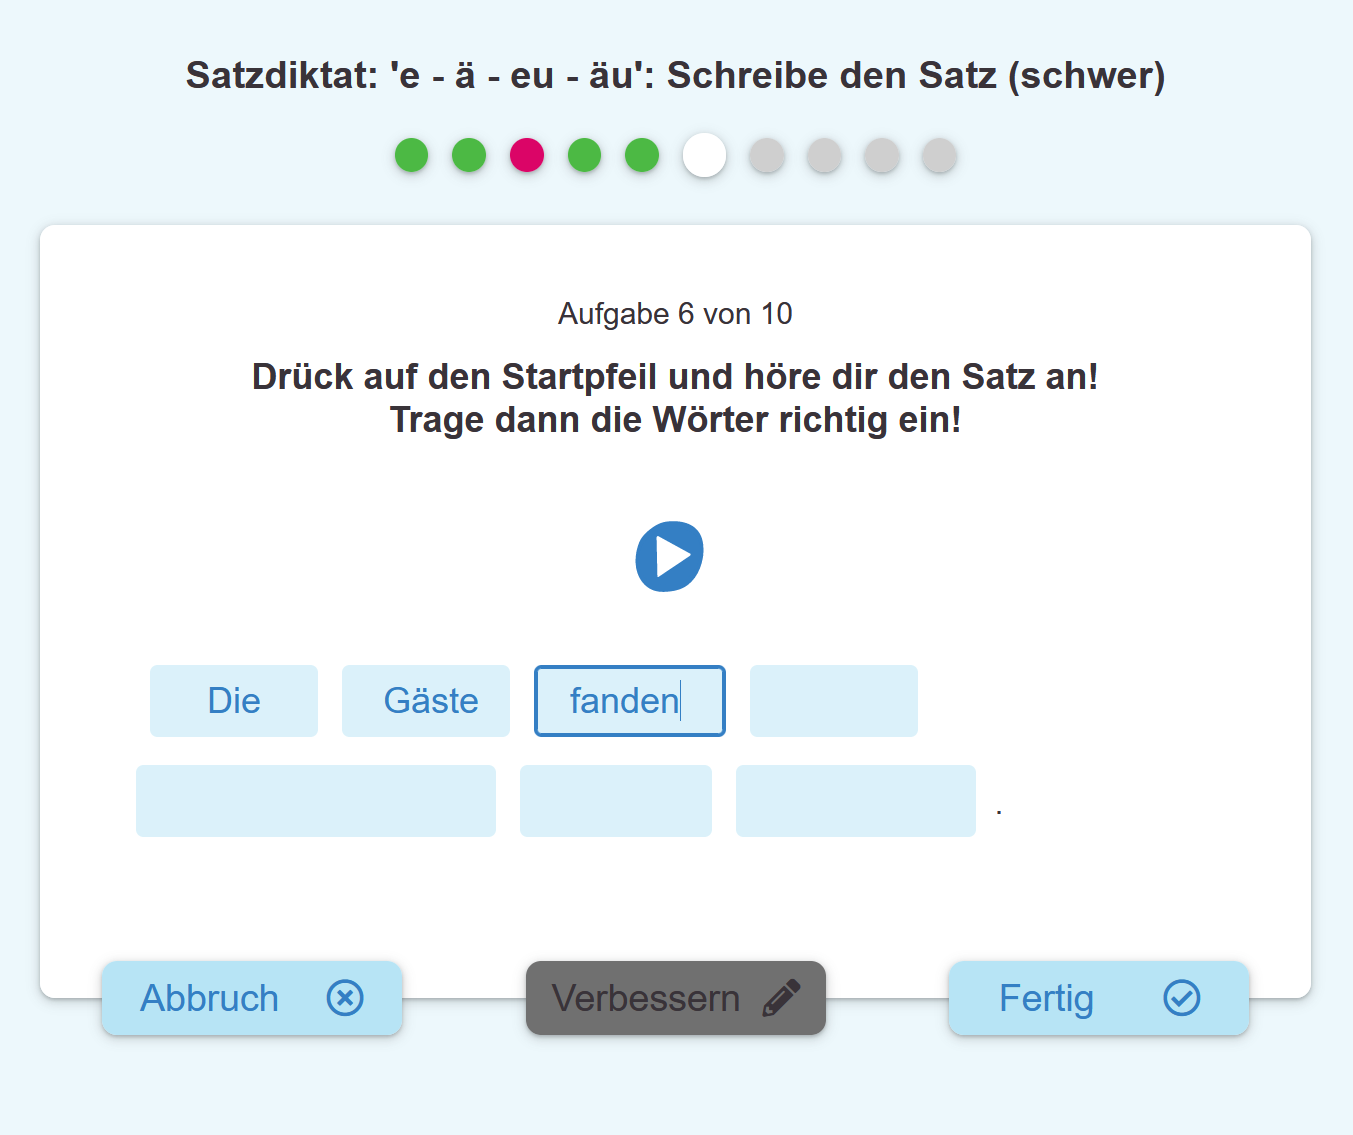Select the pink progress dot for task three
The height and width of the screenshot is (1135, 1353).
point(527,155)
